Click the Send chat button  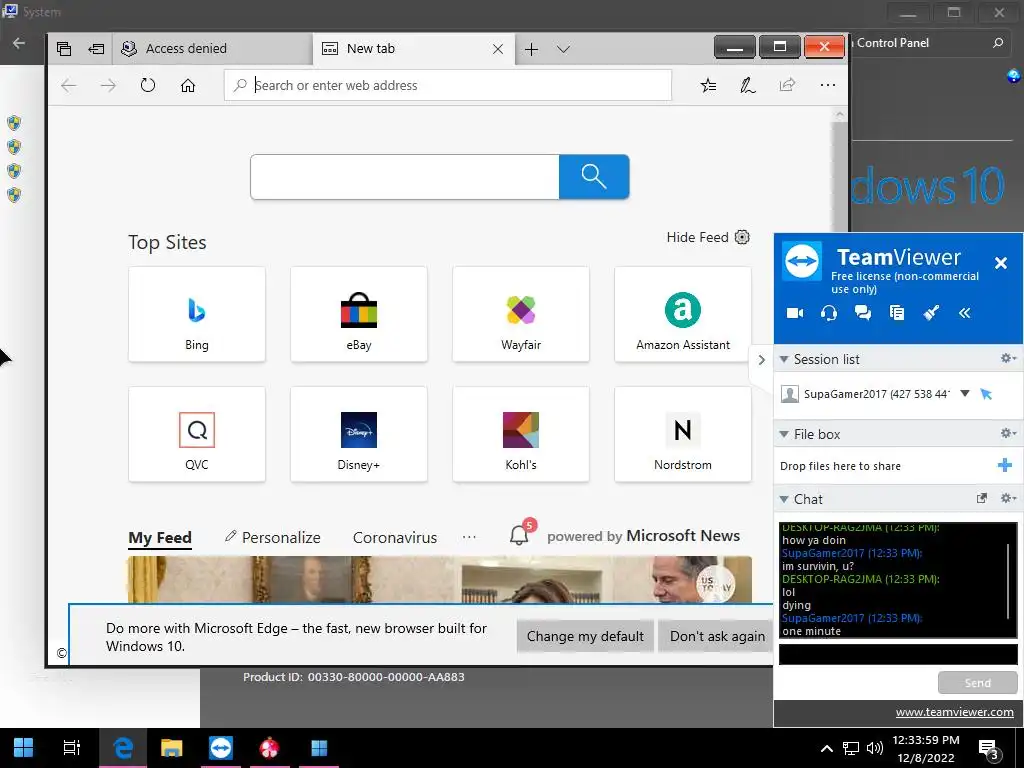click(978, 682)
